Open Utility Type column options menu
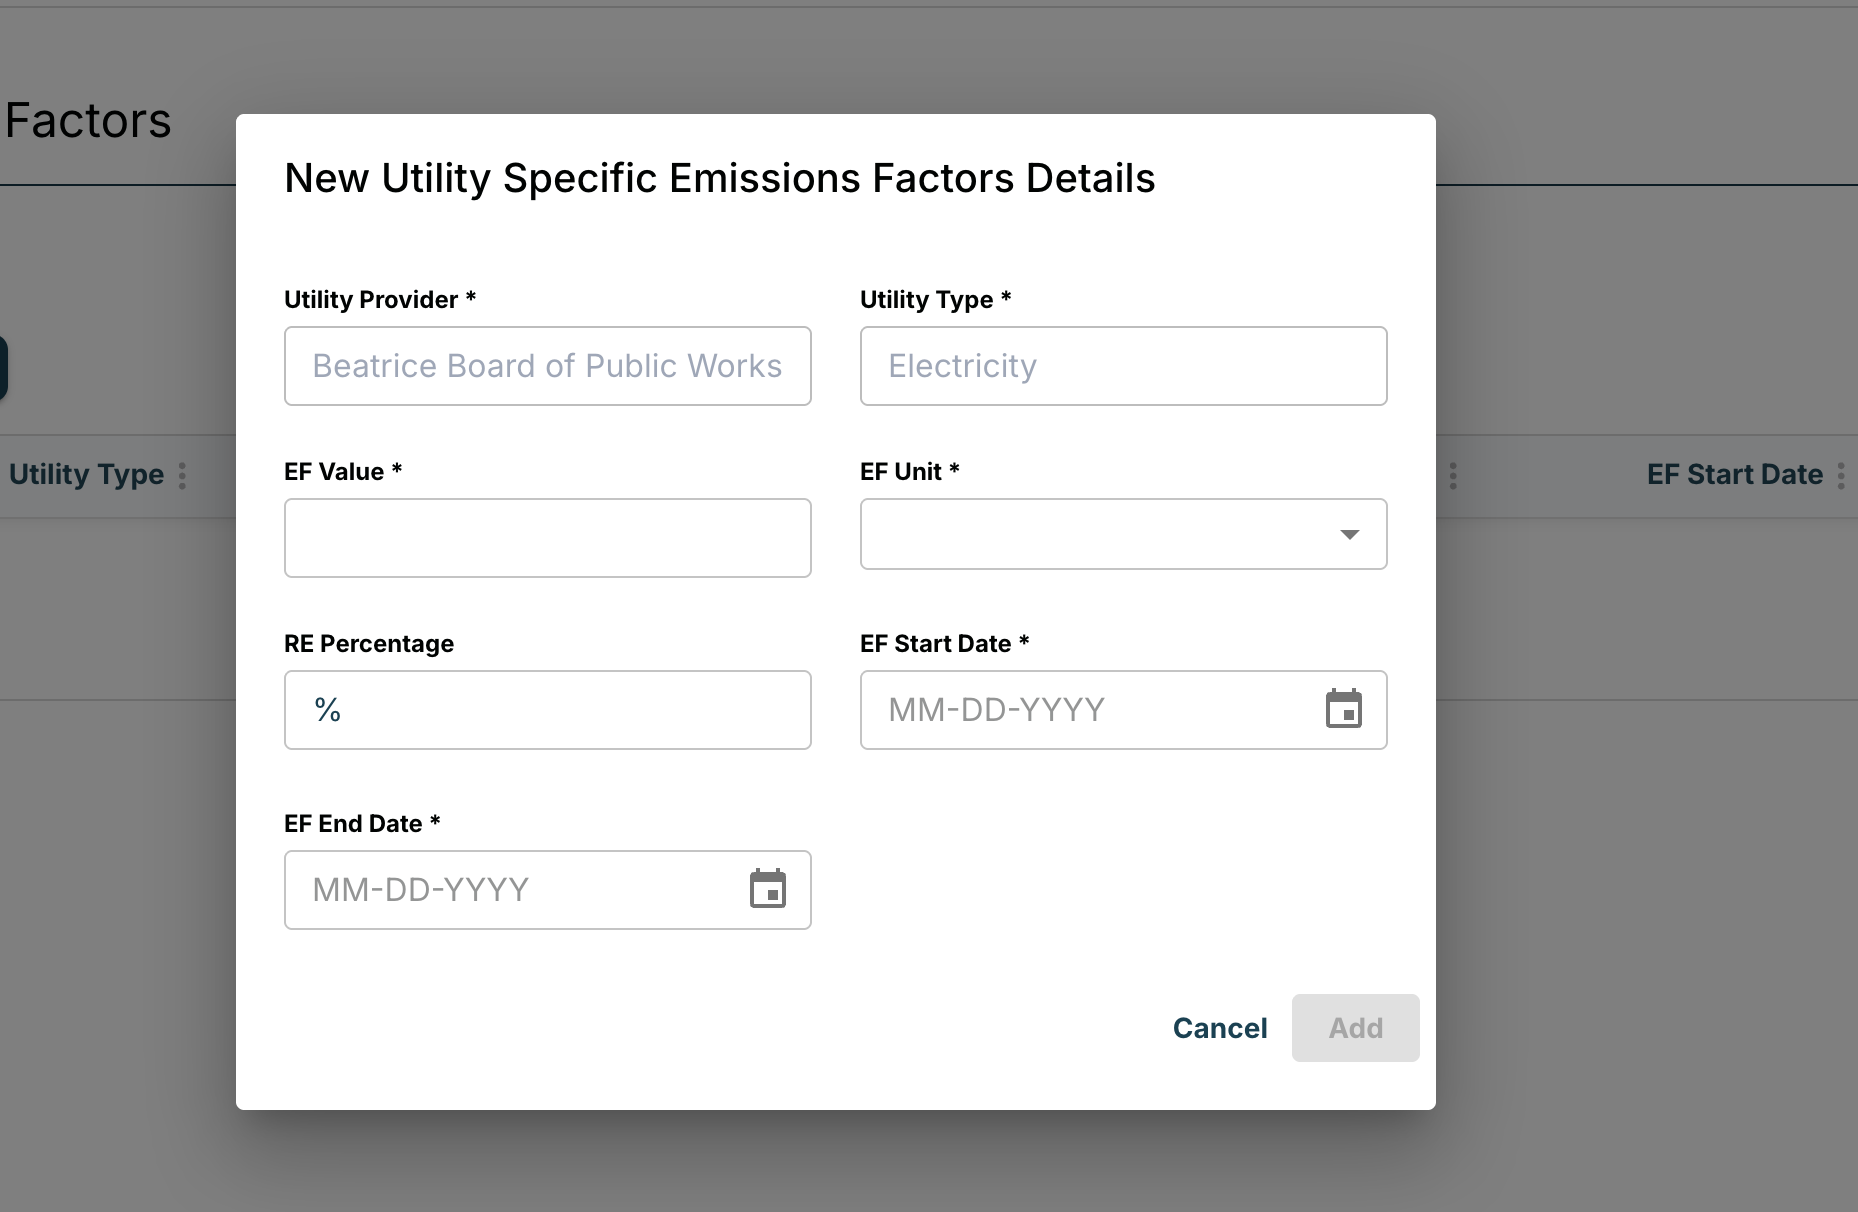This screenshot has height=1212, width=1858. click(182, 475)
